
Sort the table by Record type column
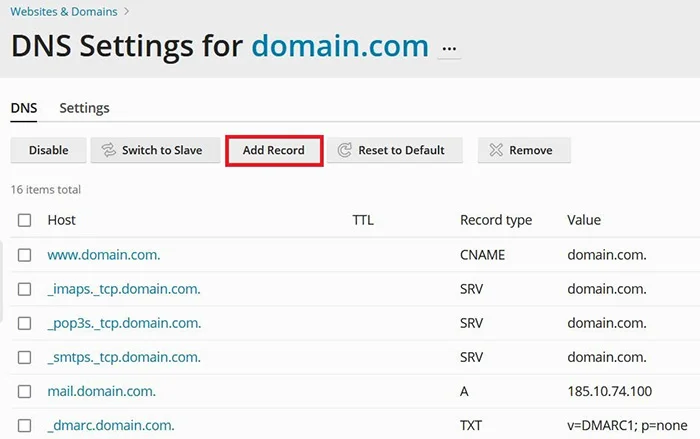tap(495, 220)
